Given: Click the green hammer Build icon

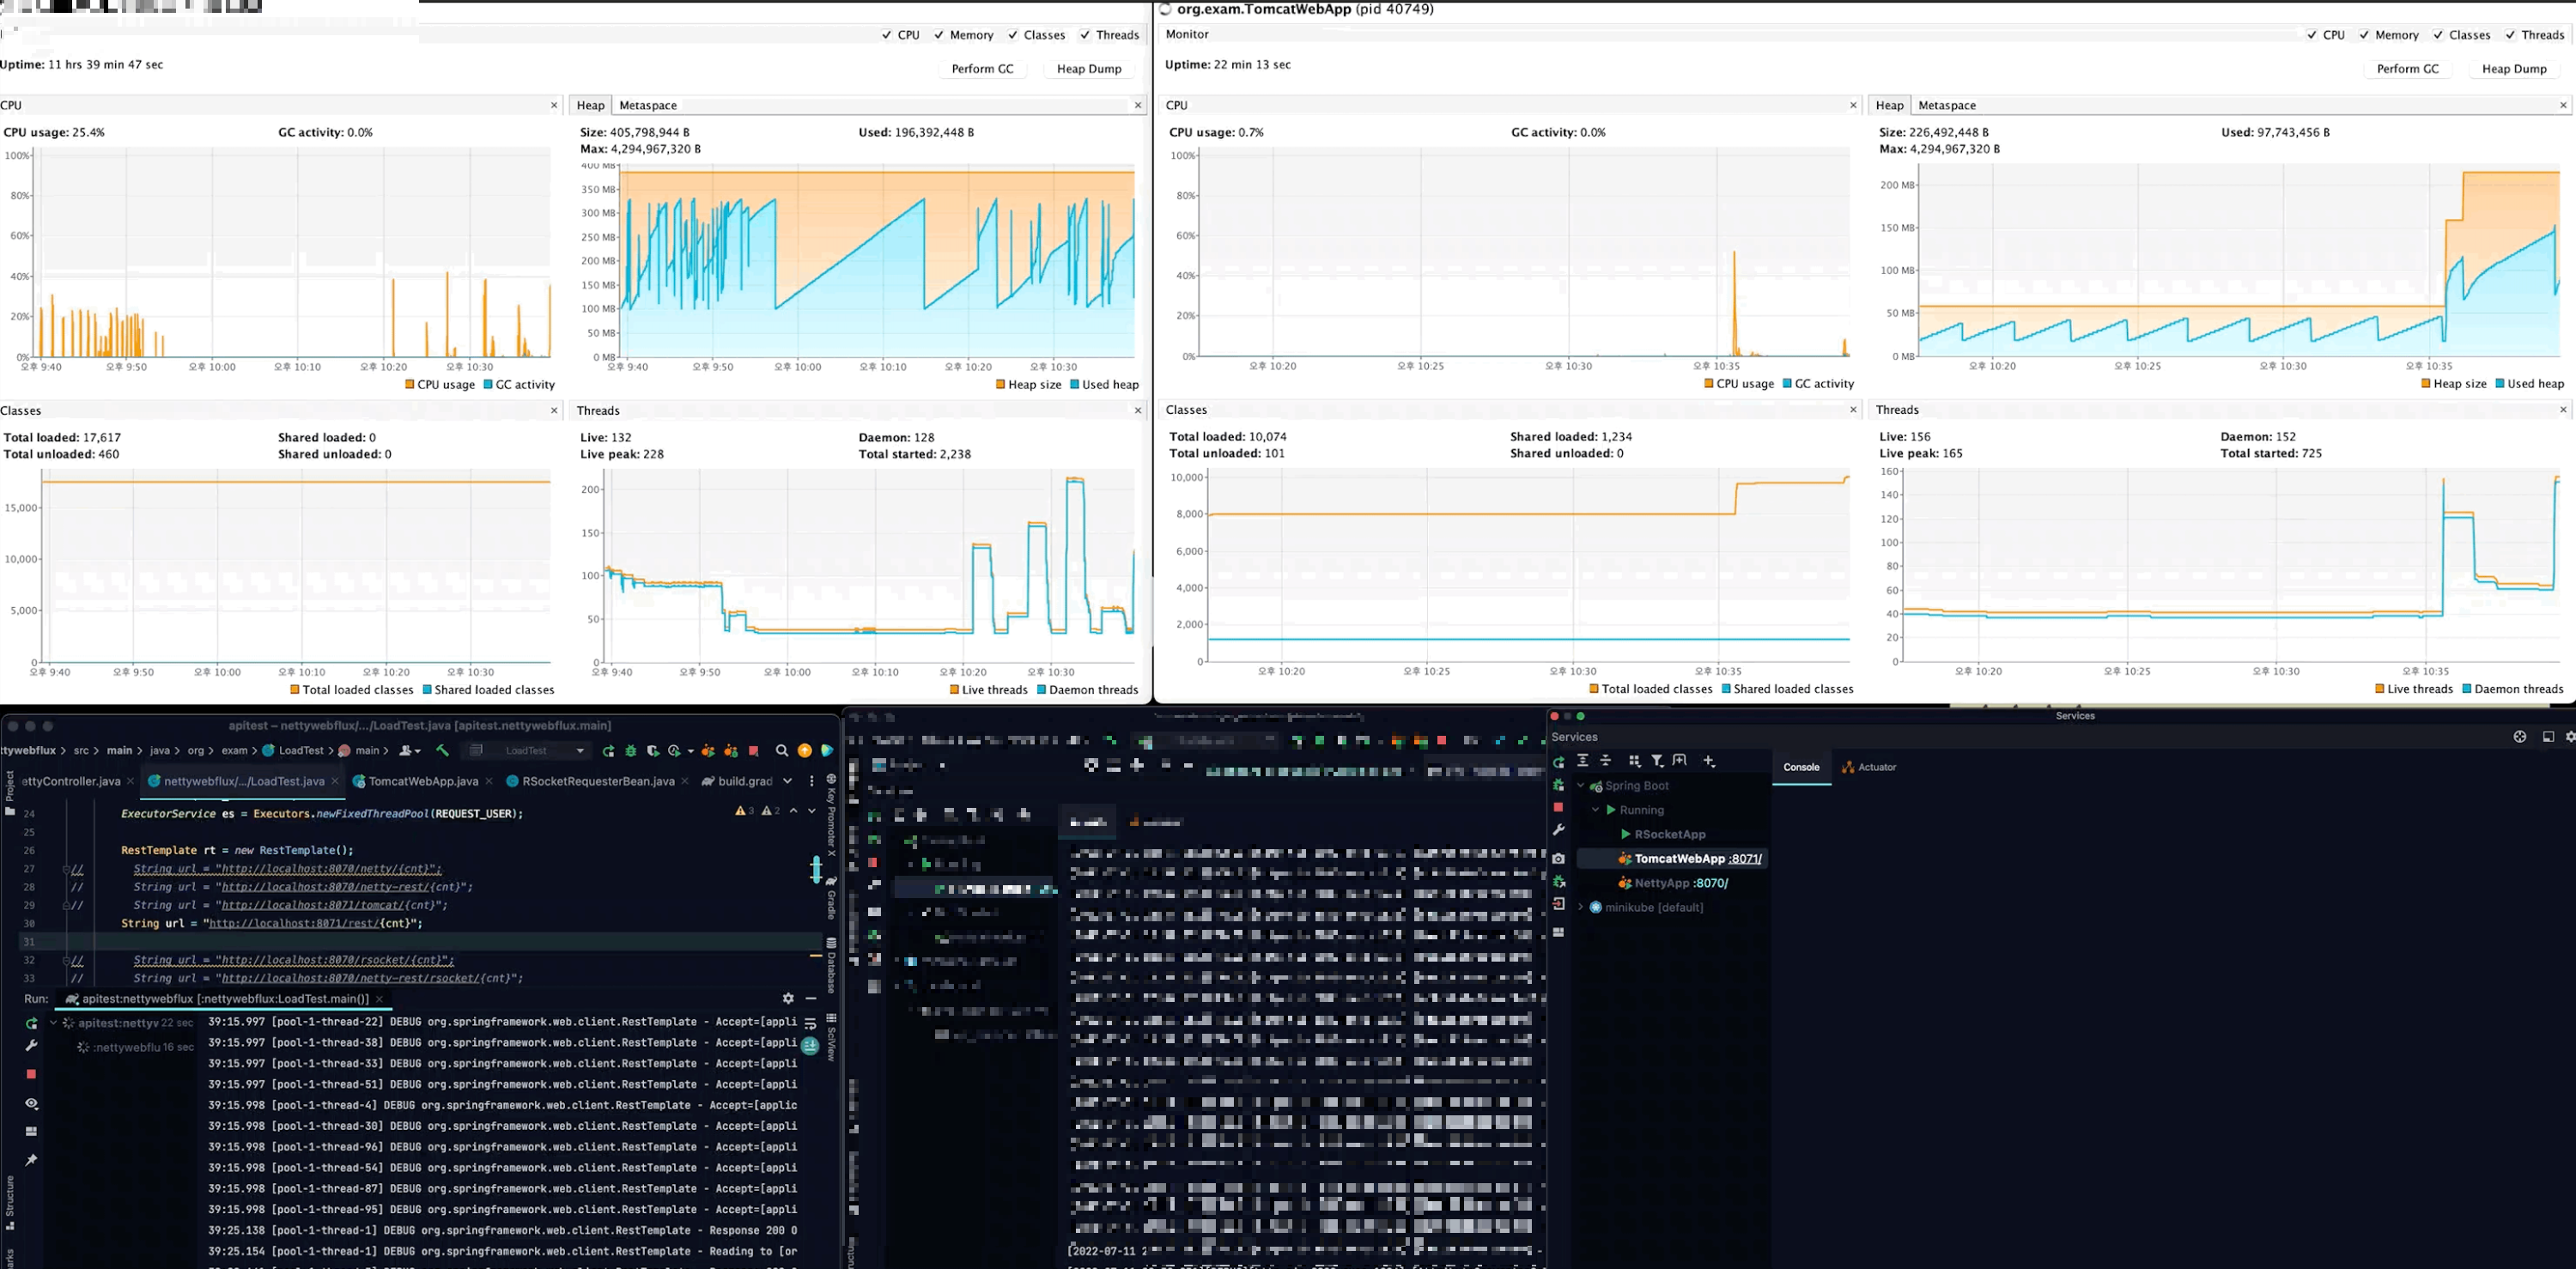Looking at the screenshot, I should pyautogui.click(x=443, y=750).
